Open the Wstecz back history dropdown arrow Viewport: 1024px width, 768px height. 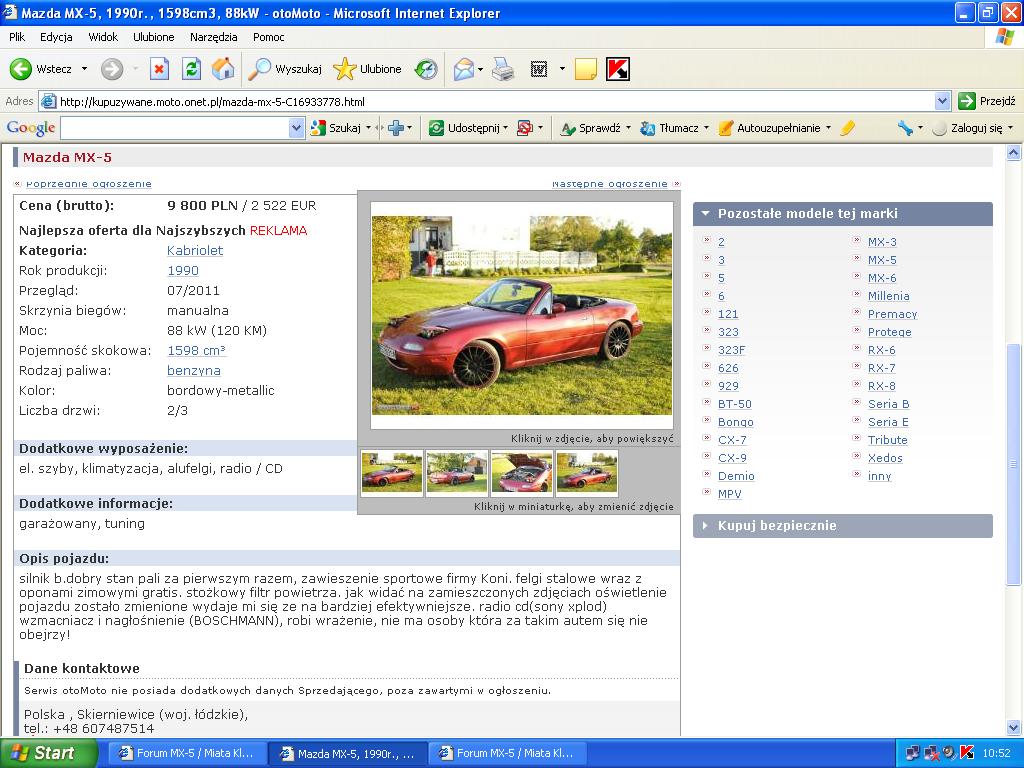click(x=84, y=69)
